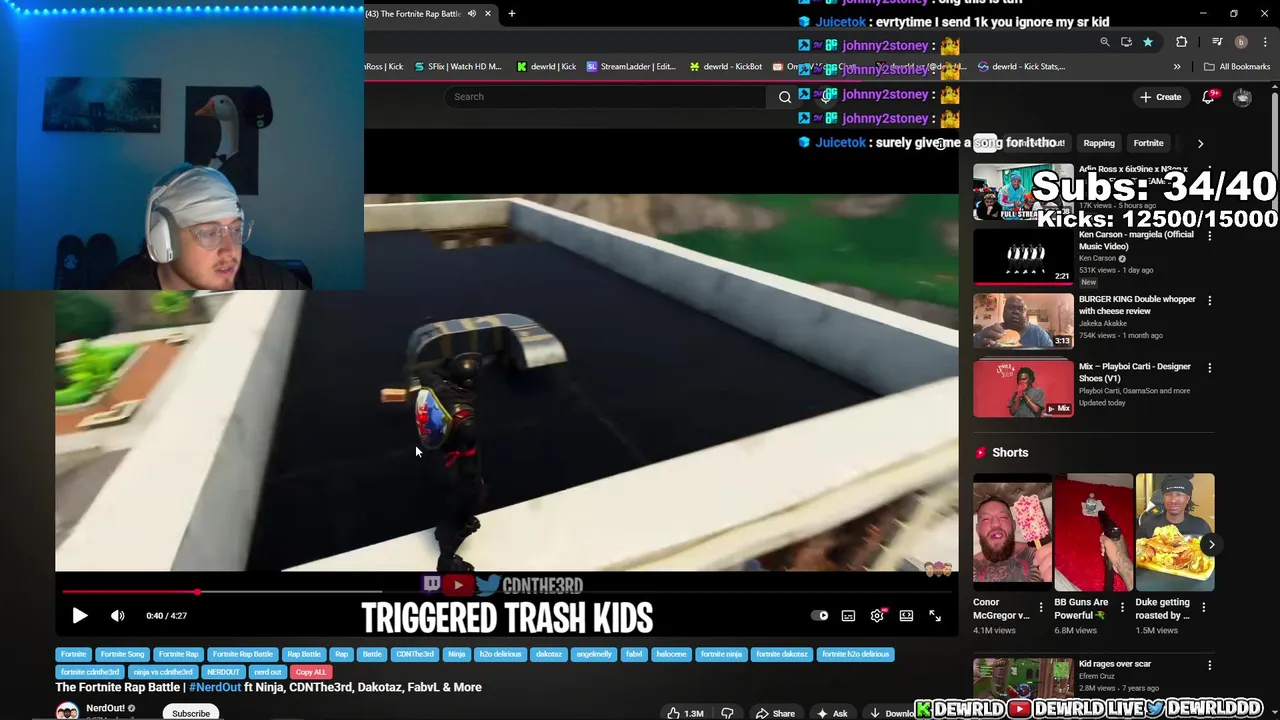Open the SFlix bookmark
1280x720 pixels.
pos(458,67)
